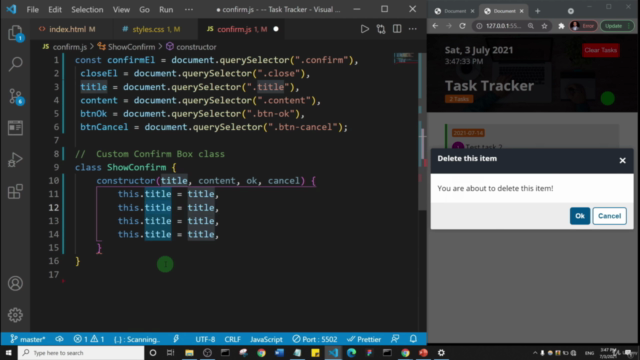Open the Run and Debug view
The width and height of the screenshot is (640, 360).
coord(15,160)
